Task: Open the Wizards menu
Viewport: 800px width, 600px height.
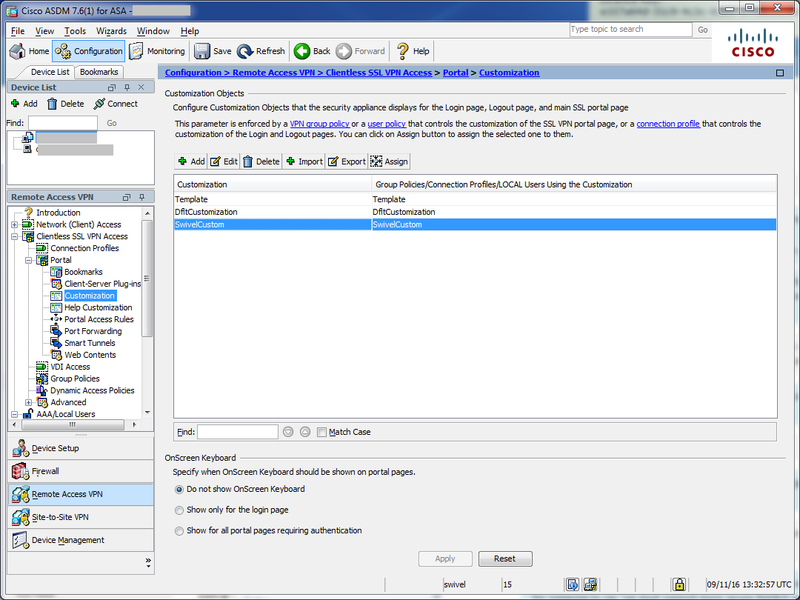Action: [x=111, y=31]
